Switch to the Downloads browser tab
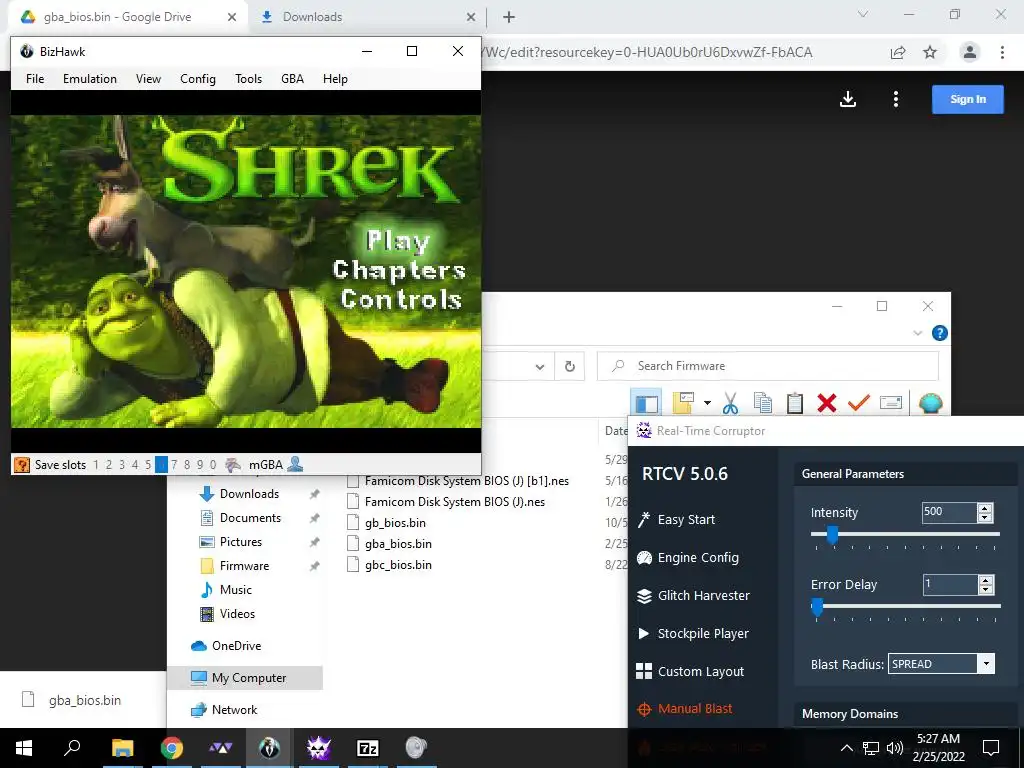Viewport: 1024px width, 768px height. [364, 17]
